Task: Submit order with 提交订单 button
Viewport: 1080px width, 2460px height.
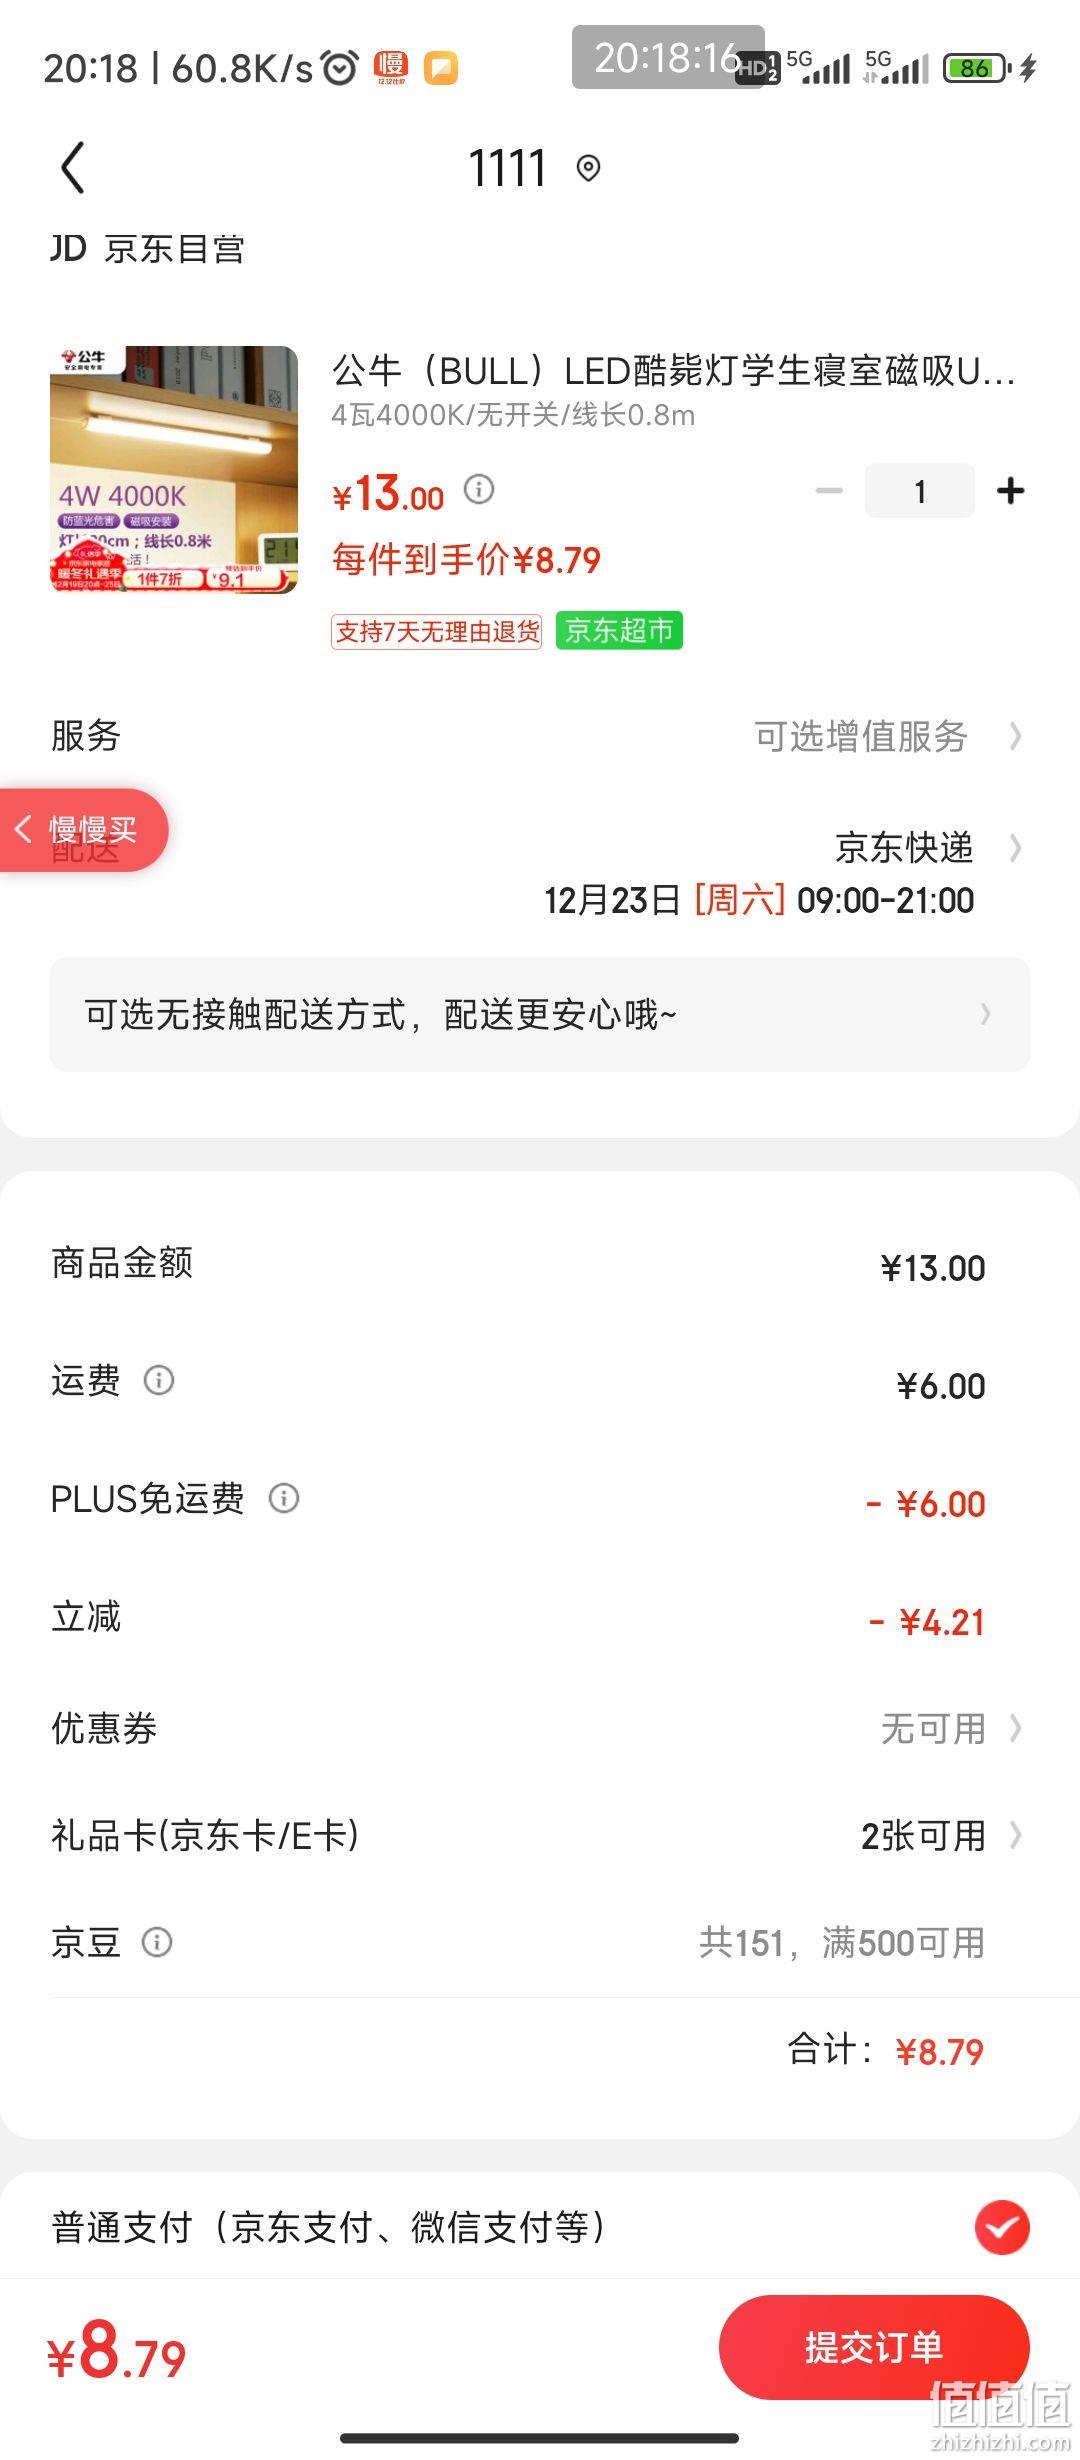Action: point(874,2347)
